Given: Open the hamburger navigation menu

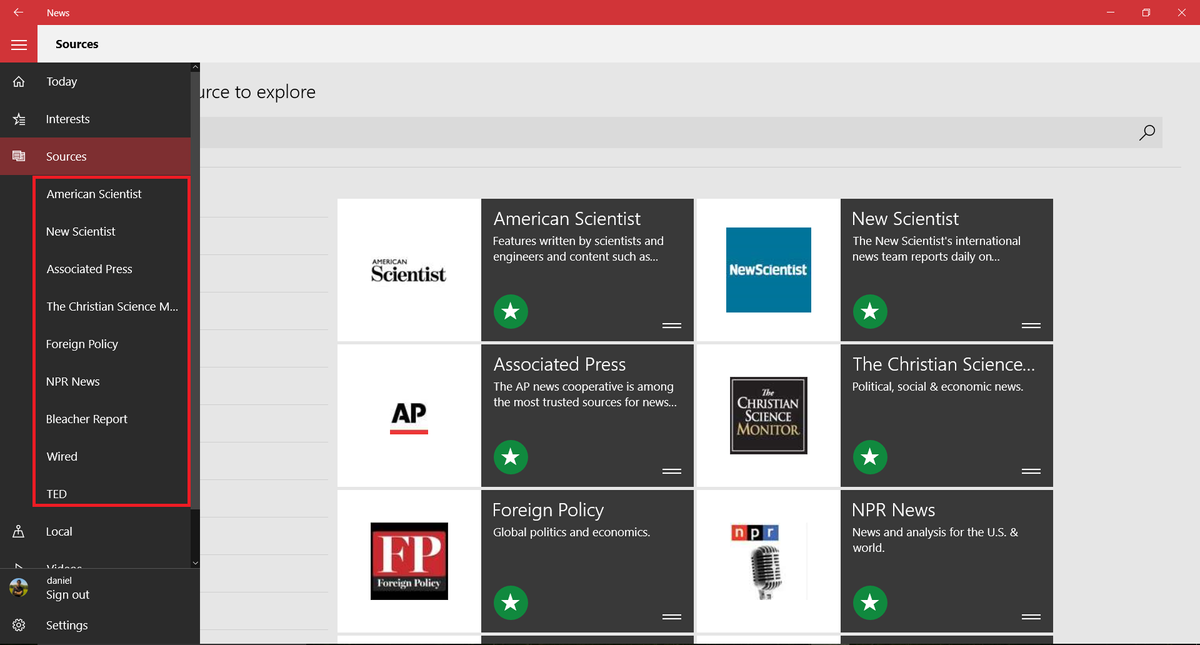Looking at the screenshot, I should [x=18, y=44].
